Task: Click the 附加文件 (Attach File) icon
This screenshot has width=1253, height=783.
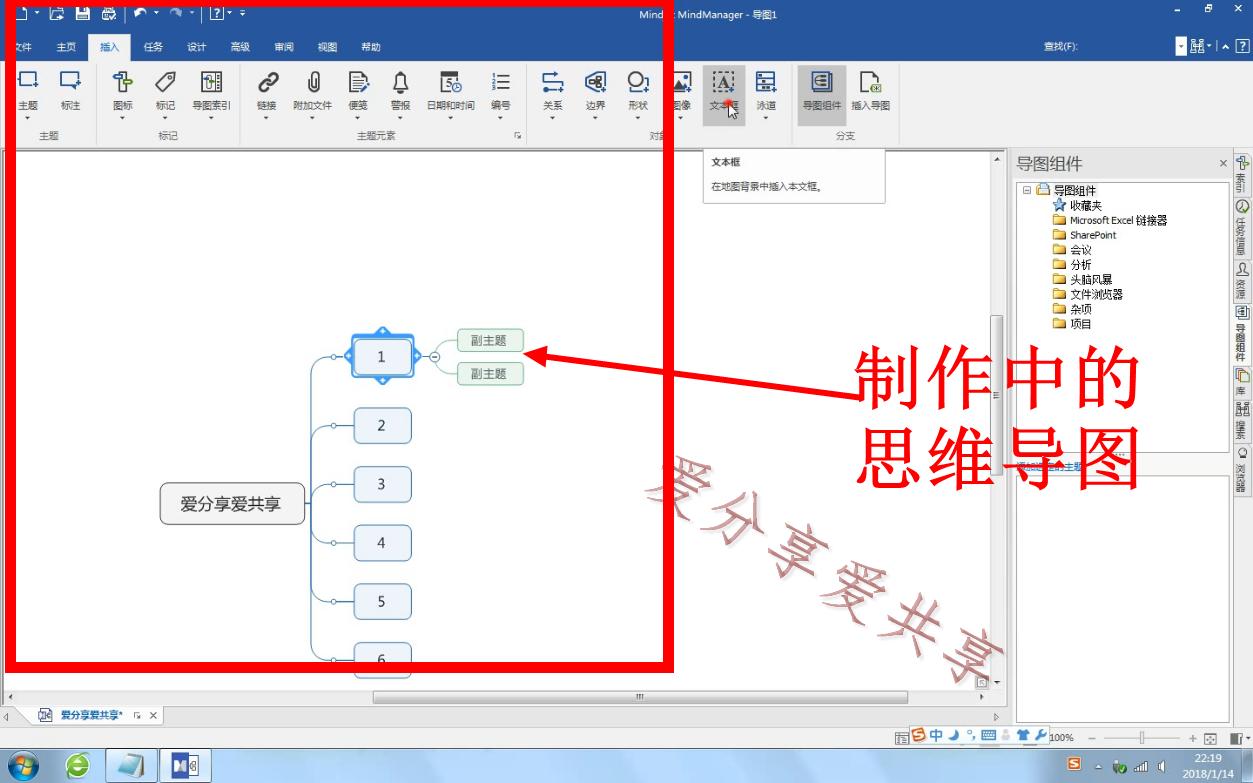Action: 312,95
